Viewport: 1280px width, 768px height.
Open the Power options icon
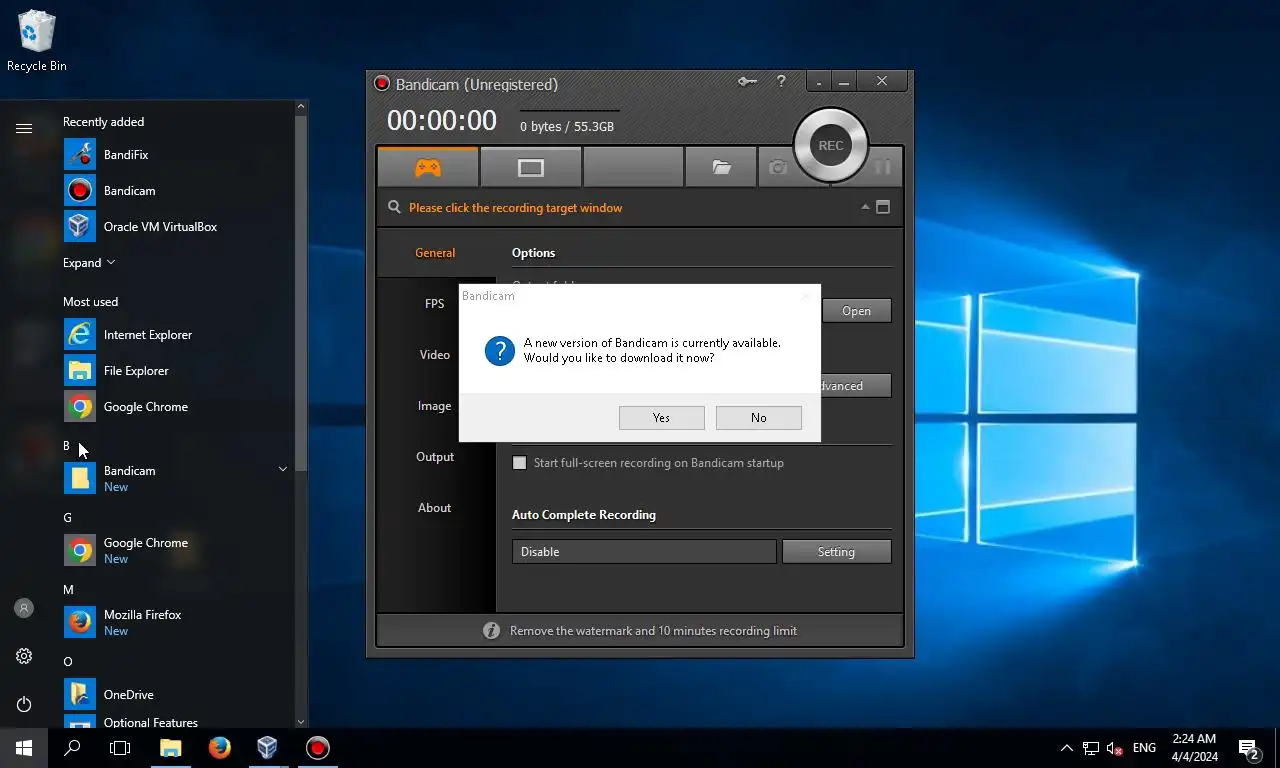pyautogui.click(x=24, y=704)
